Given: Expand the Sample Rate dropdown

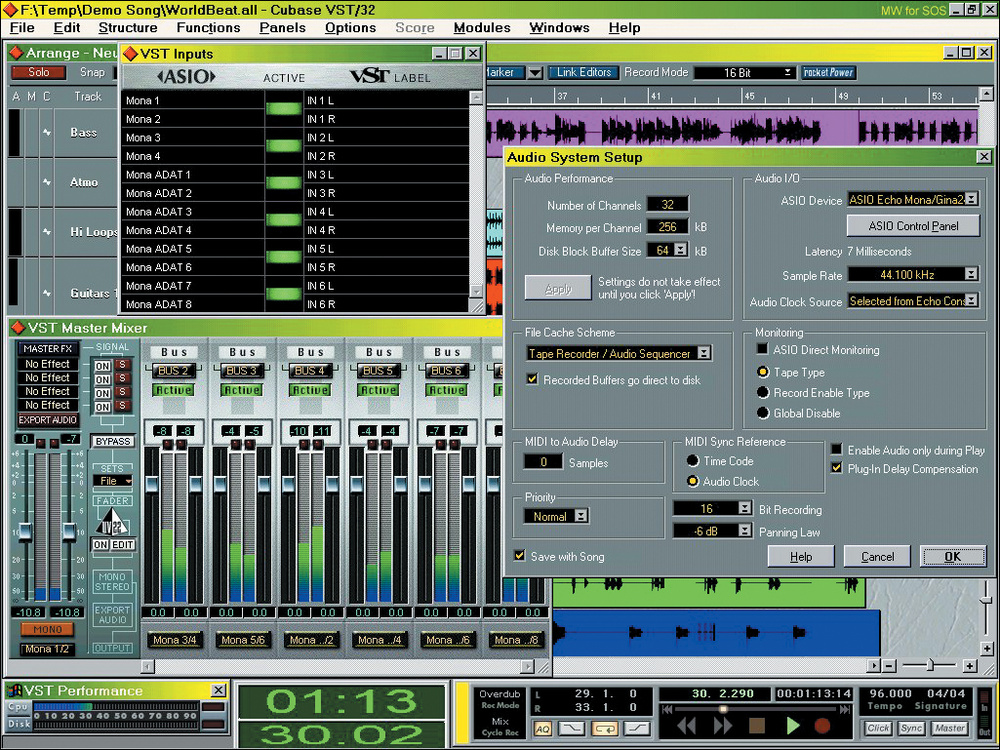Looking at the screenshot, I should click(970, 274).
